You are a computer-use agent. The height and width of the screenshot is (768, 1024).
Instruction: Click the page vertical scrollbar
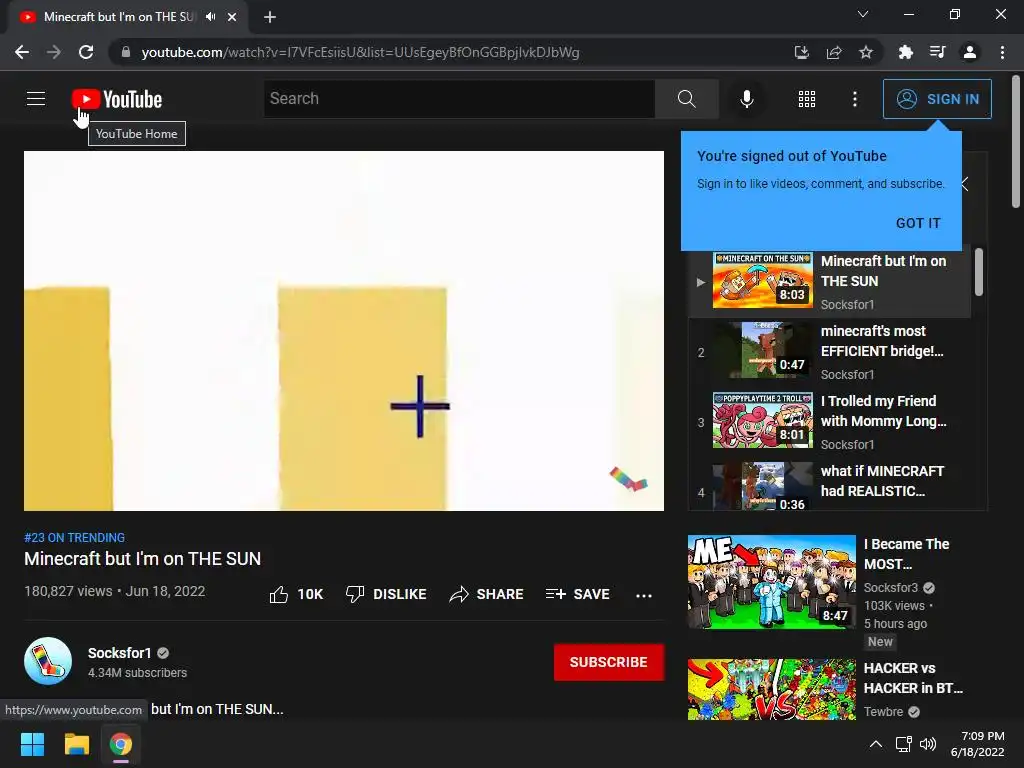(1016, 142)
